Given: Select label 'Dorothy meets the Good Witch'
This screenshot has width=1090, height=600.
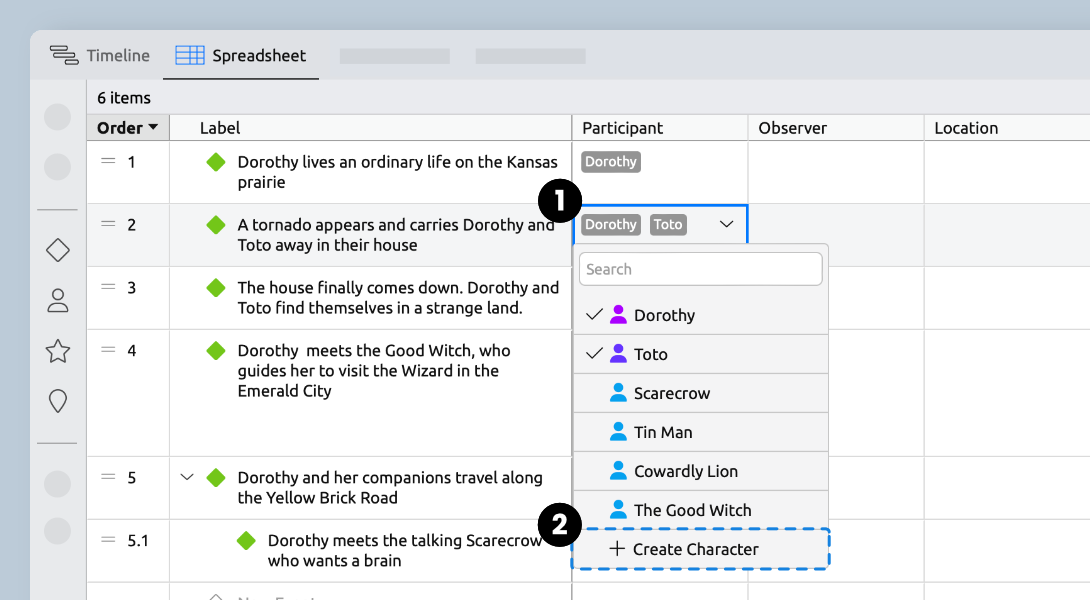Looking at the screenshot, I should 374,371.
